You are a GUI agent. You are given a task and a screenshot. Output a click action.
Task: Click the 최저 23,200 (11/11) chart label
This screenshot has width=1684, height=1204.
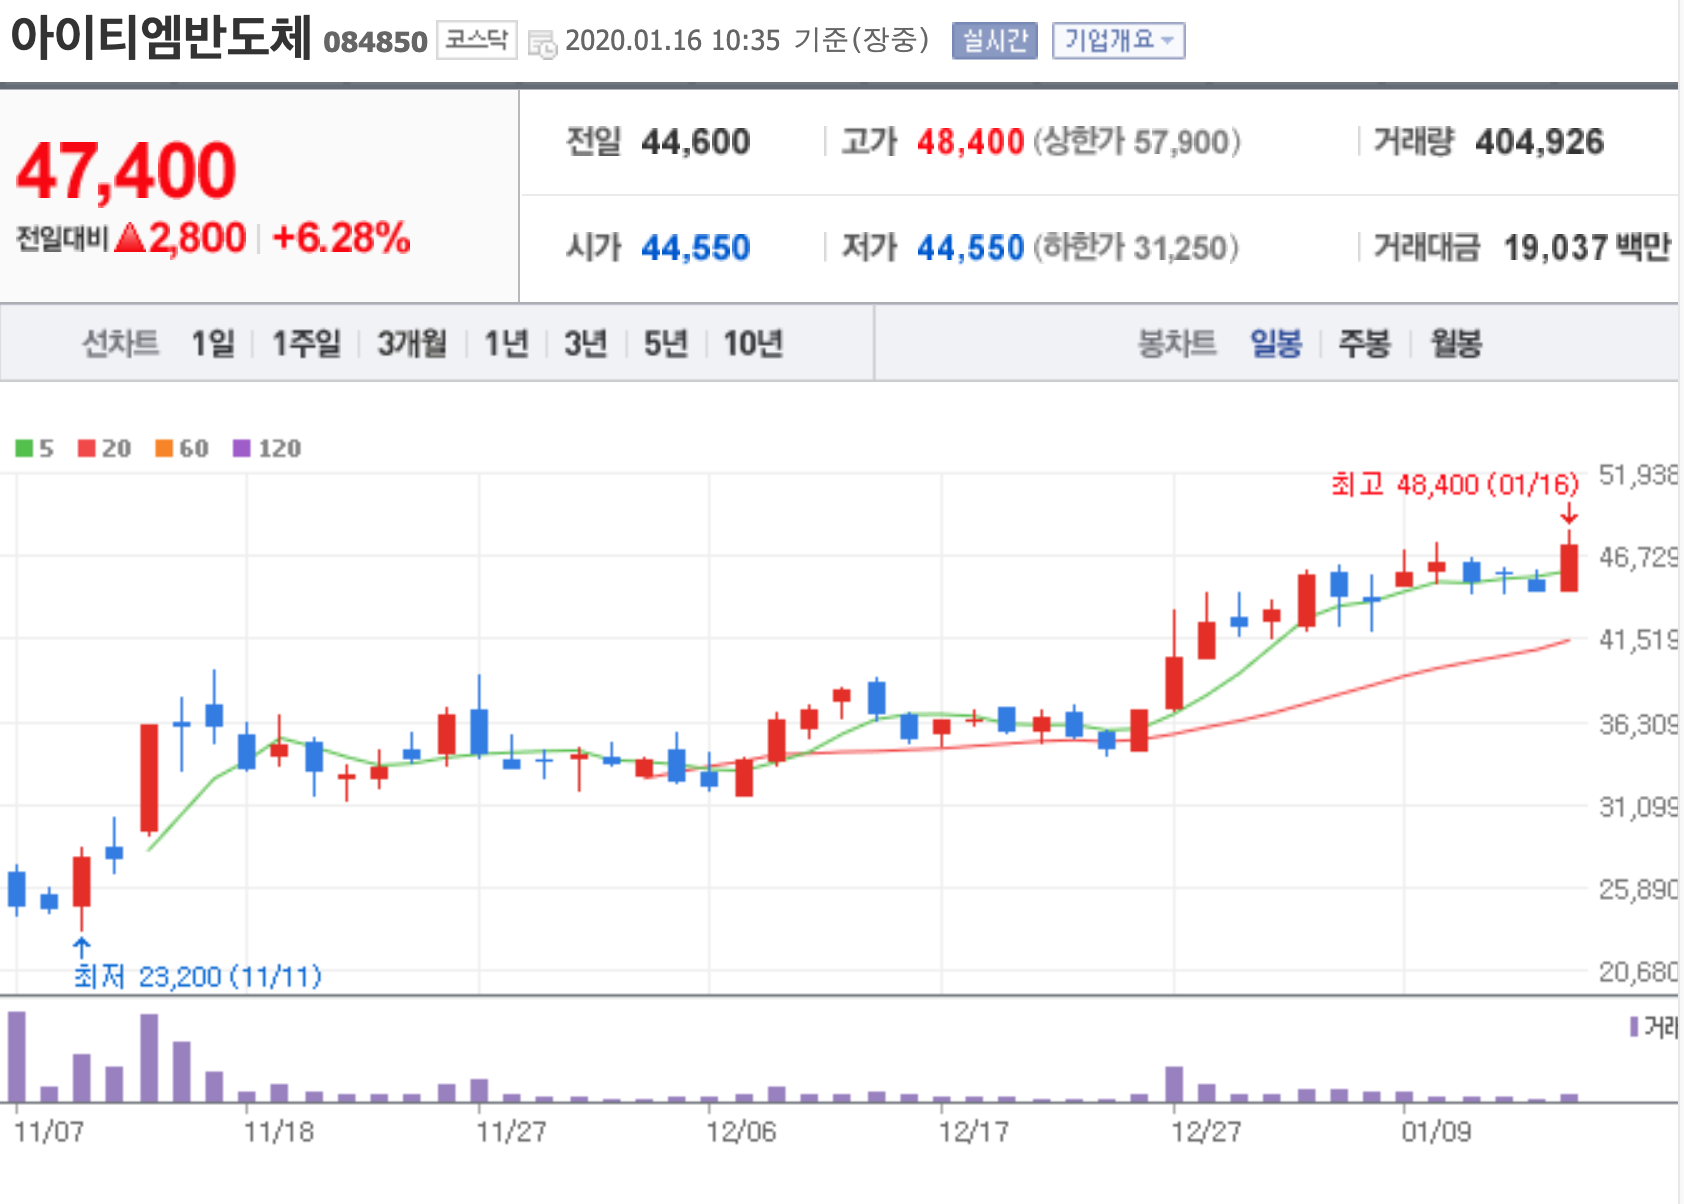pos(198,976)
